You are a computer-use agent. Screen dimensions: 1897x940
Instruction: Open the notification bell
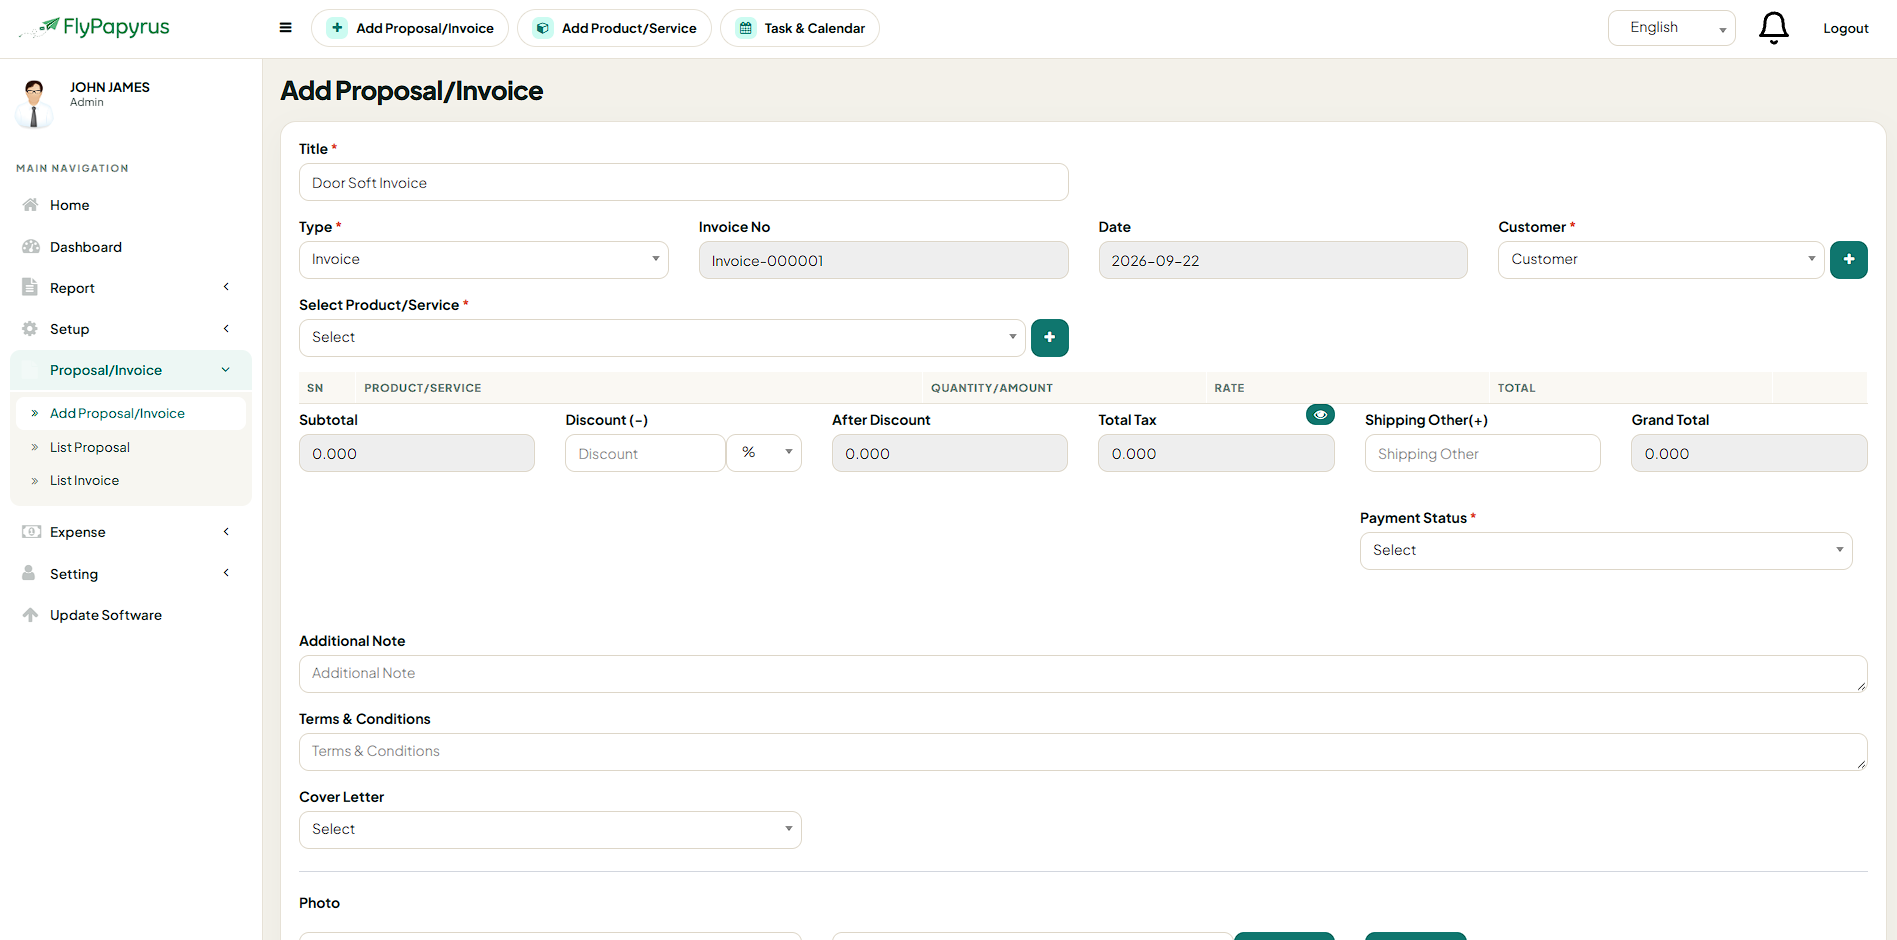pyautogui.click(x=1774, y=28)
